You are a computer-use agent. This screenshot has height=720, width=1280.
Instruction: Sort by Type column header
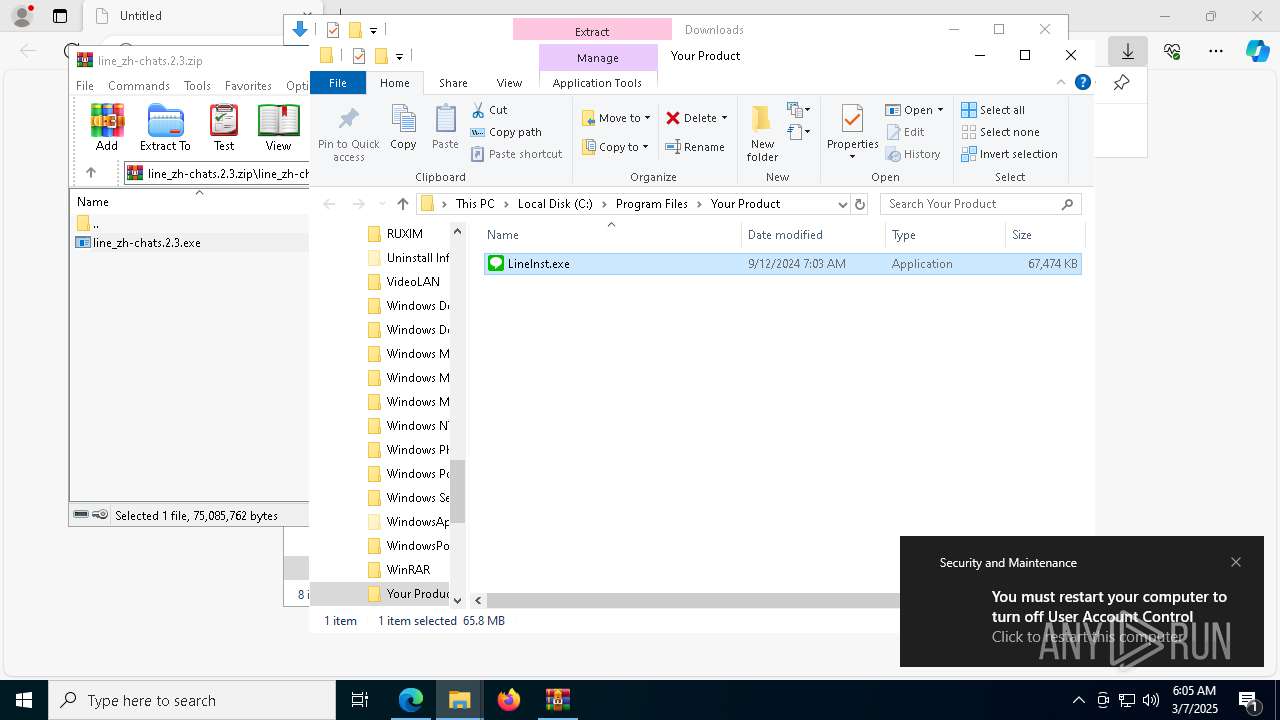pos(946,235)
